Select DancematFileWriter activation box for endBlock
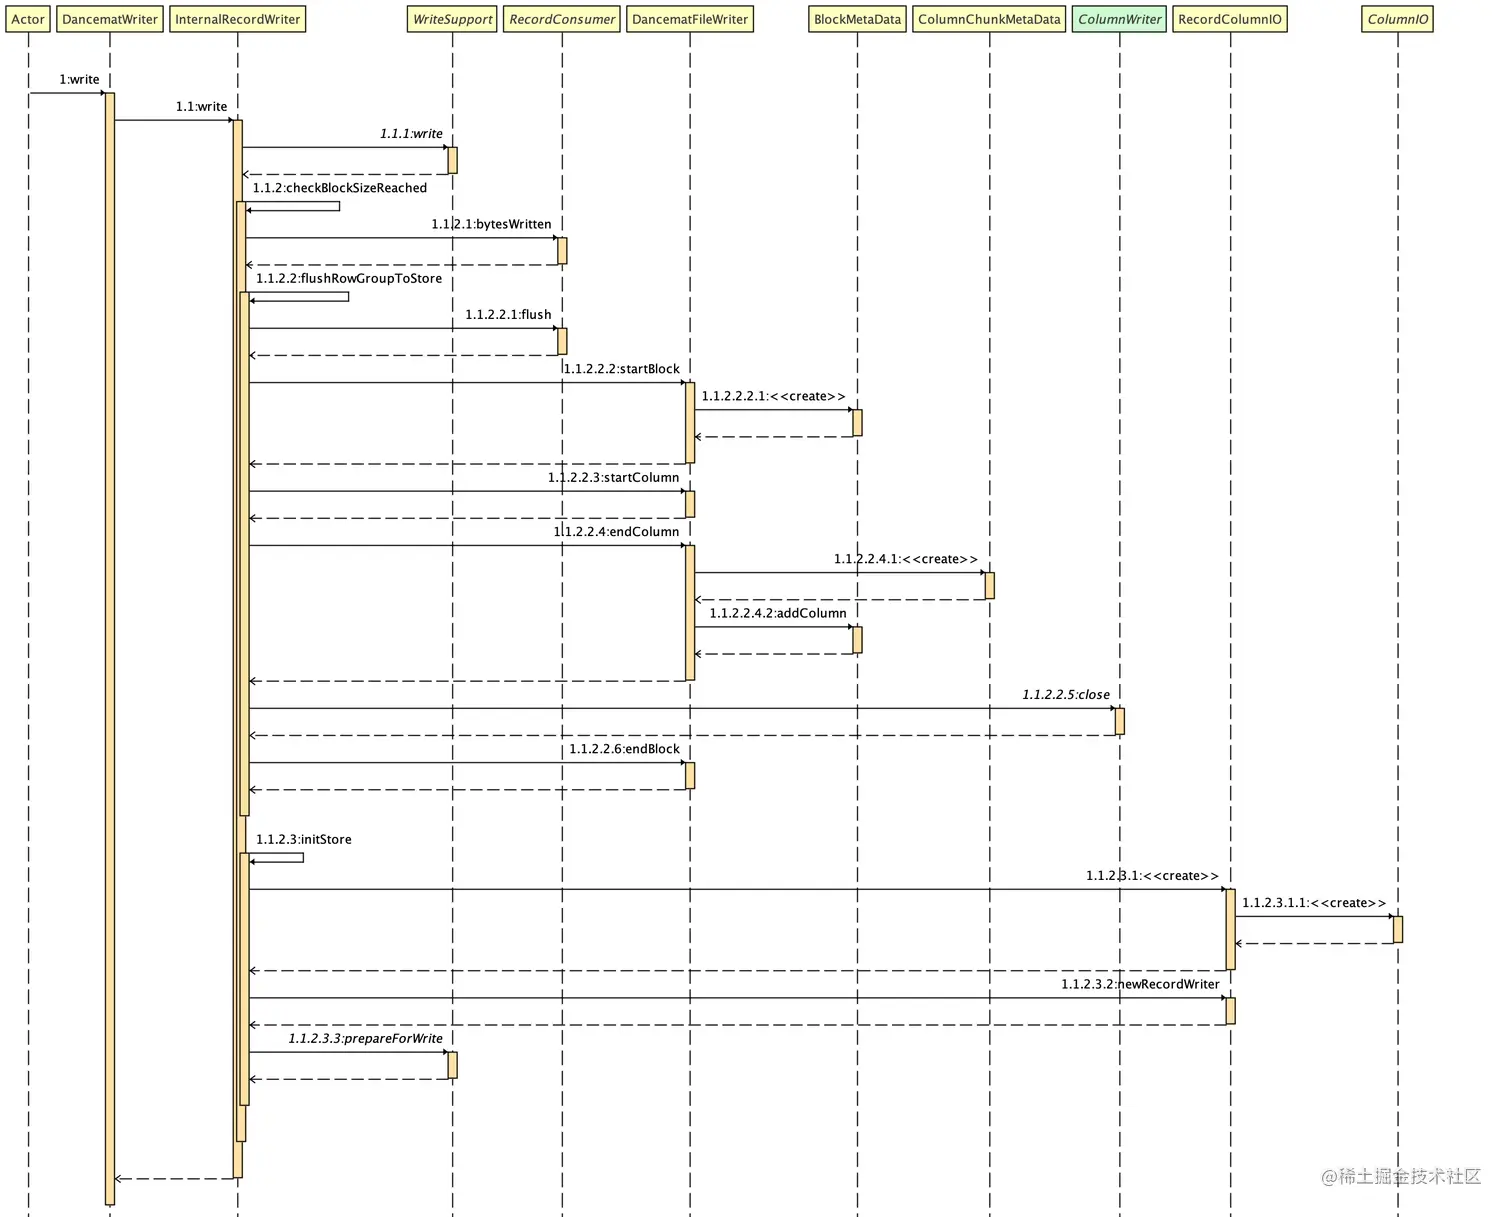The width and height of the screenshot is (1512, 1217). [690, 775]
